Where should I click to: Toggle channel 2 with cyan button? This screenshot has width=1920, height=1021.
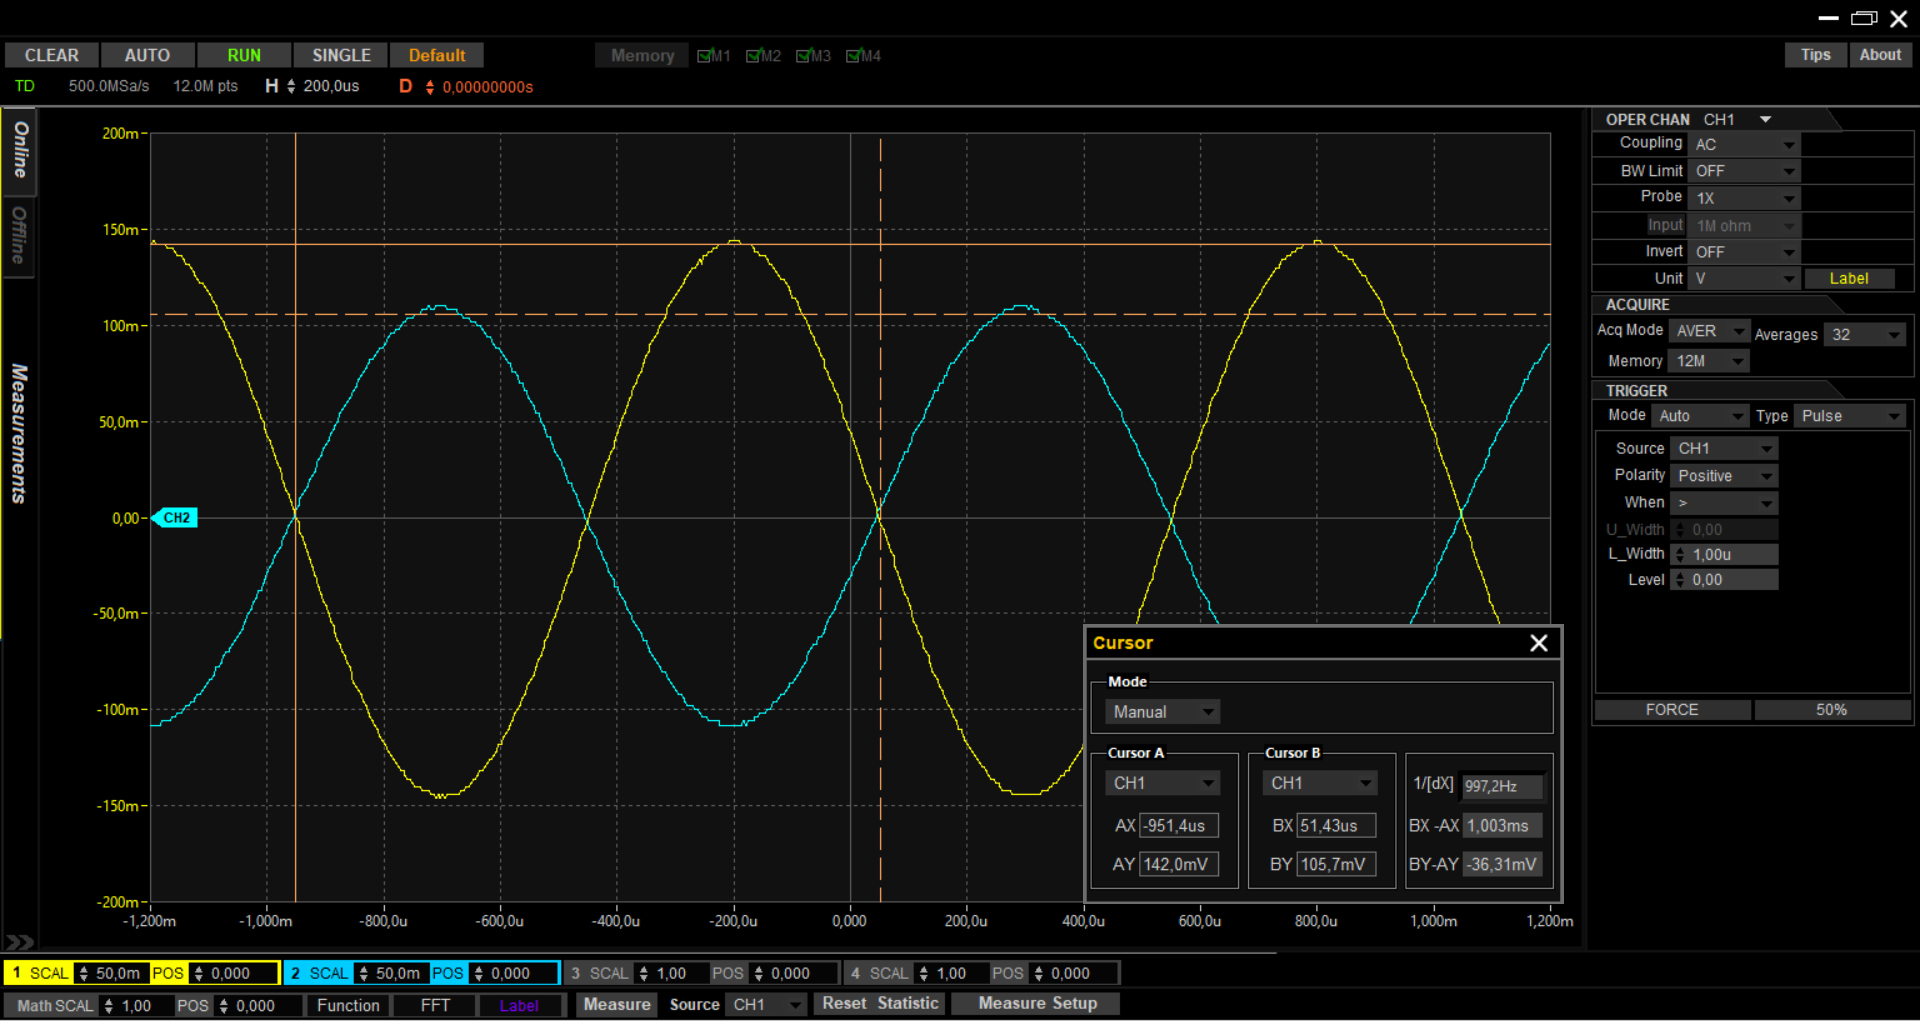click(x=295, y=973)
